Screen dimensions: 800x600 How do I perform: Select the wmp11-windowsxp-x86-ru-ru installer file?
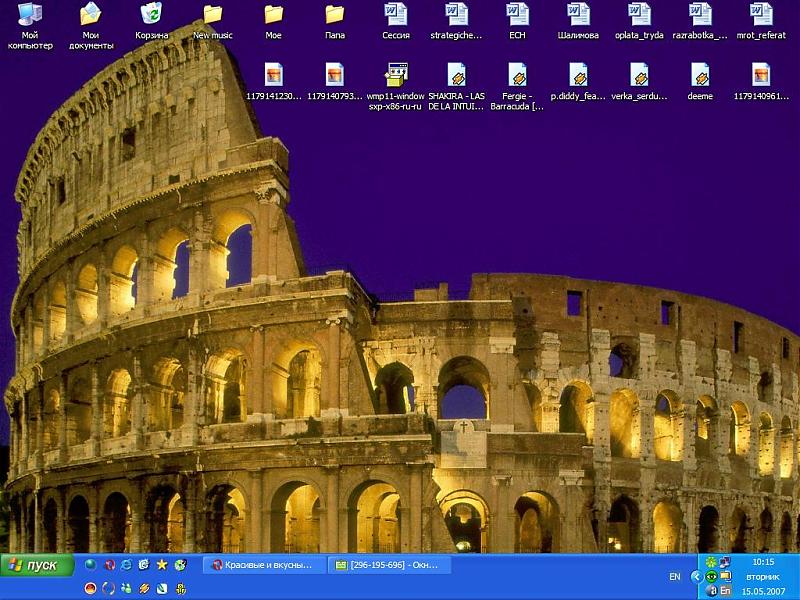click(396, 76)
